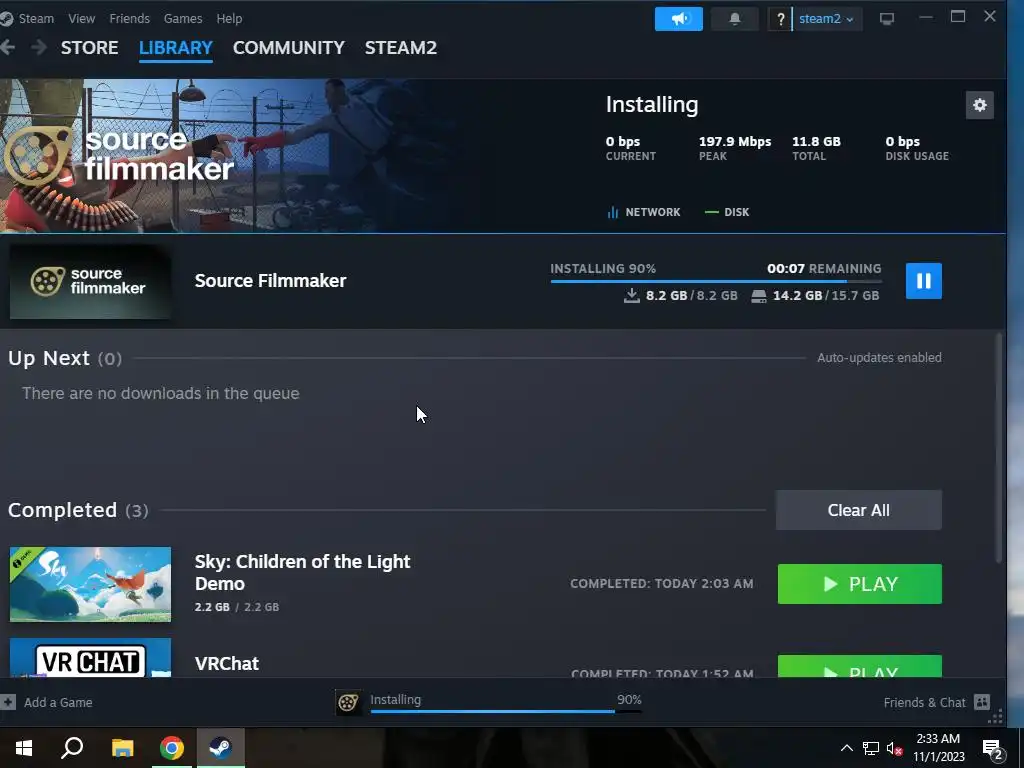Open the notifications bell
The image size is (1024, 768).
pyautogui.click(x=735, y=19)
